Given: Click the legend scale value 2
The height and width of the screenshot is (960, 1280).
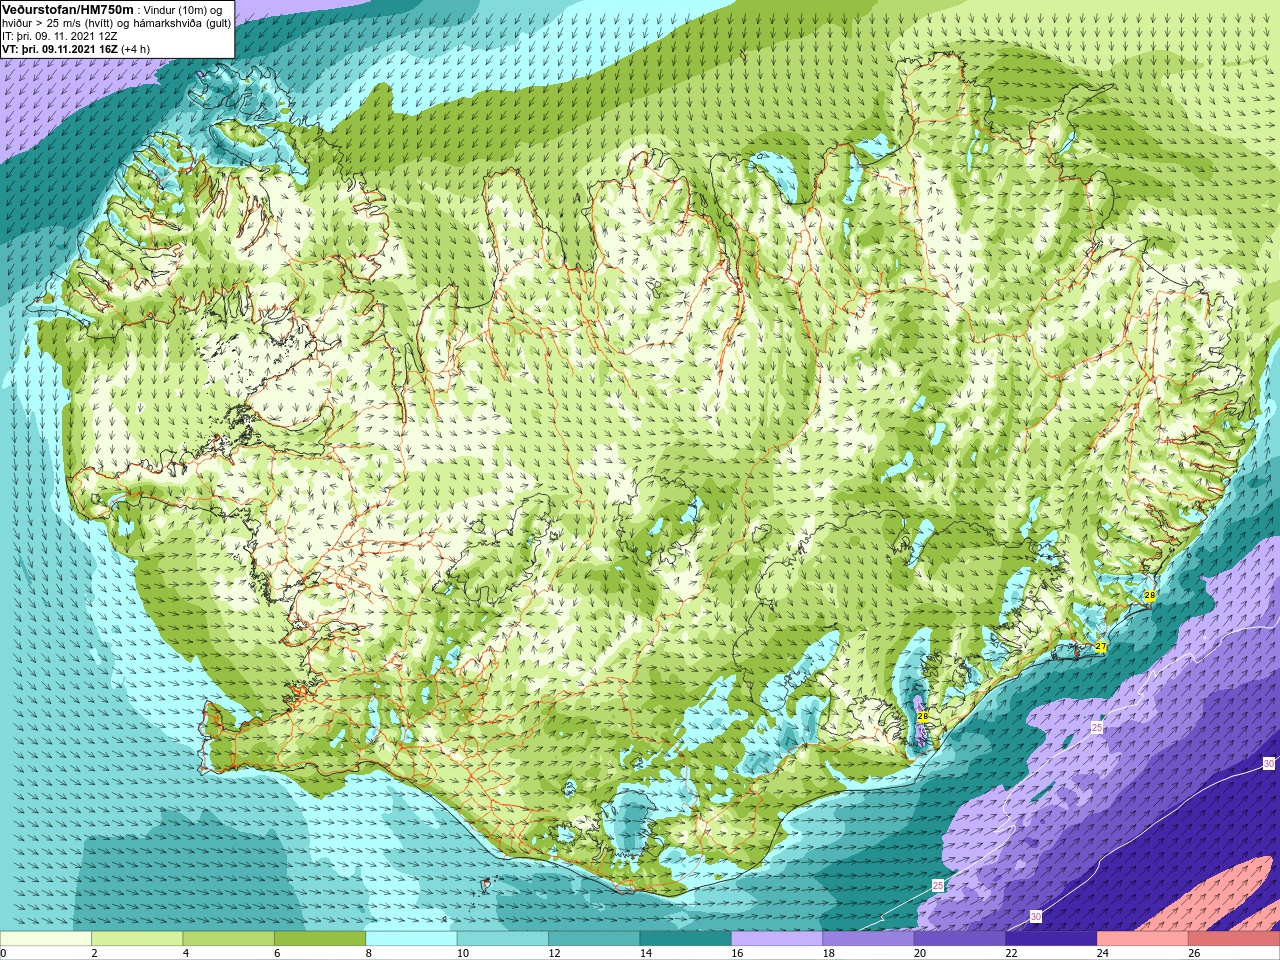Looking at the screenshot, I should [94, 953].
